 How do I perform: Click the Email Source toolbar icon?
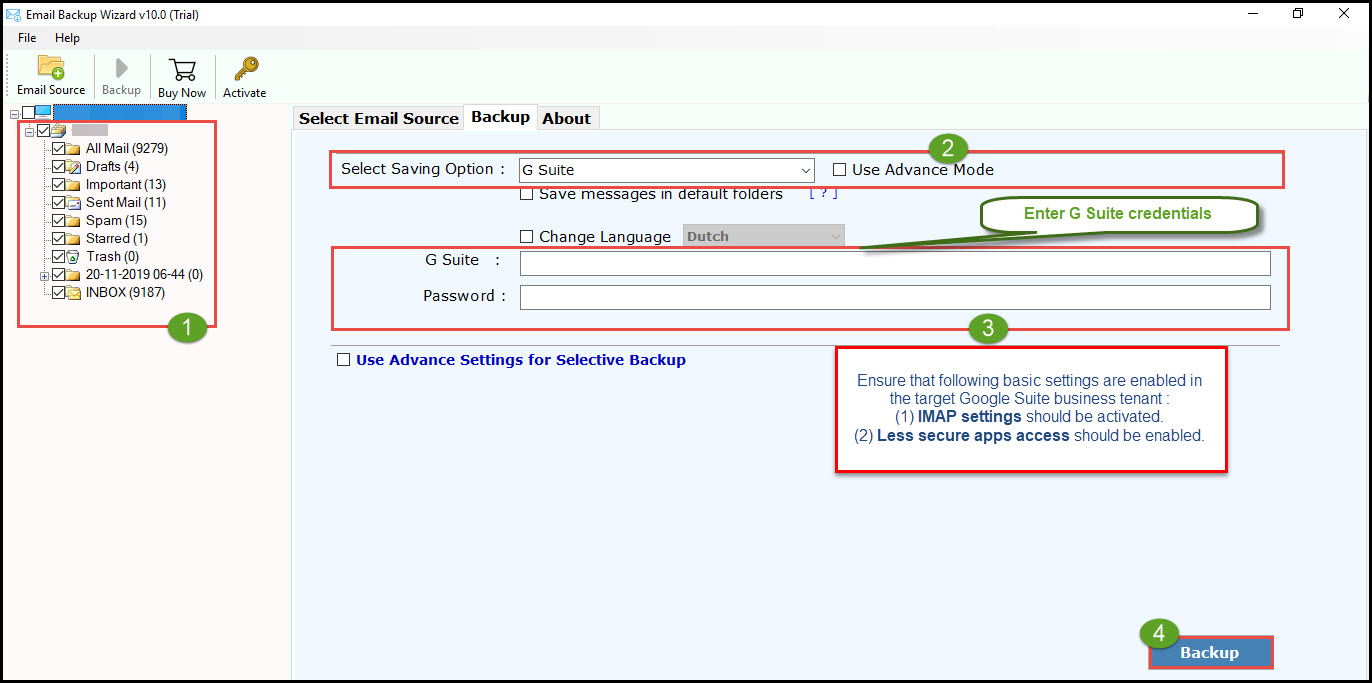coord(51,67)
